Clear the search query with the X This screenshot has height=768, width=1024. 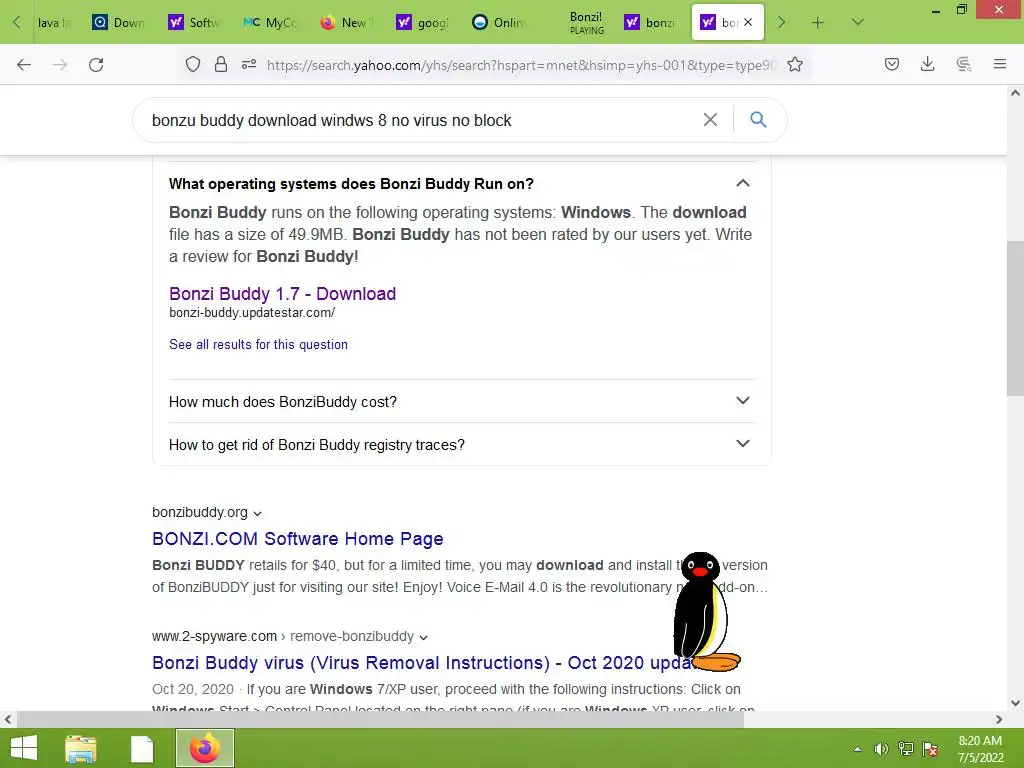click(710, 120)
